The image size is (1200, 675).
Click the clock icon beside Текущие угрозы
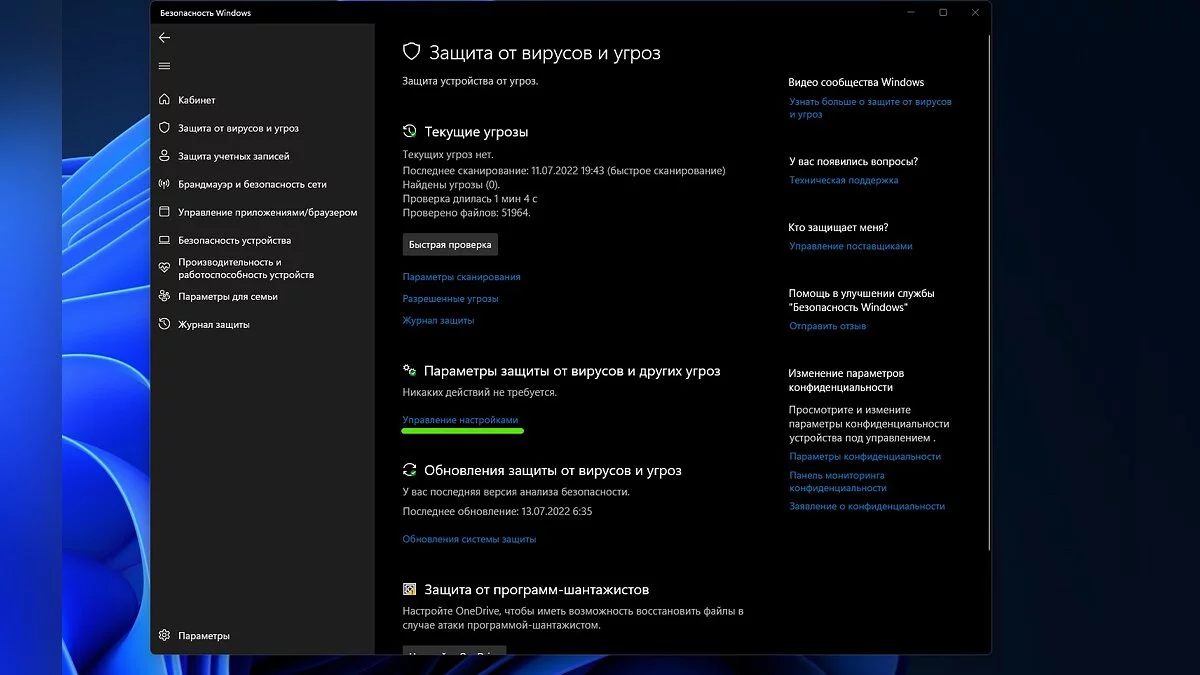pos(409,132)
